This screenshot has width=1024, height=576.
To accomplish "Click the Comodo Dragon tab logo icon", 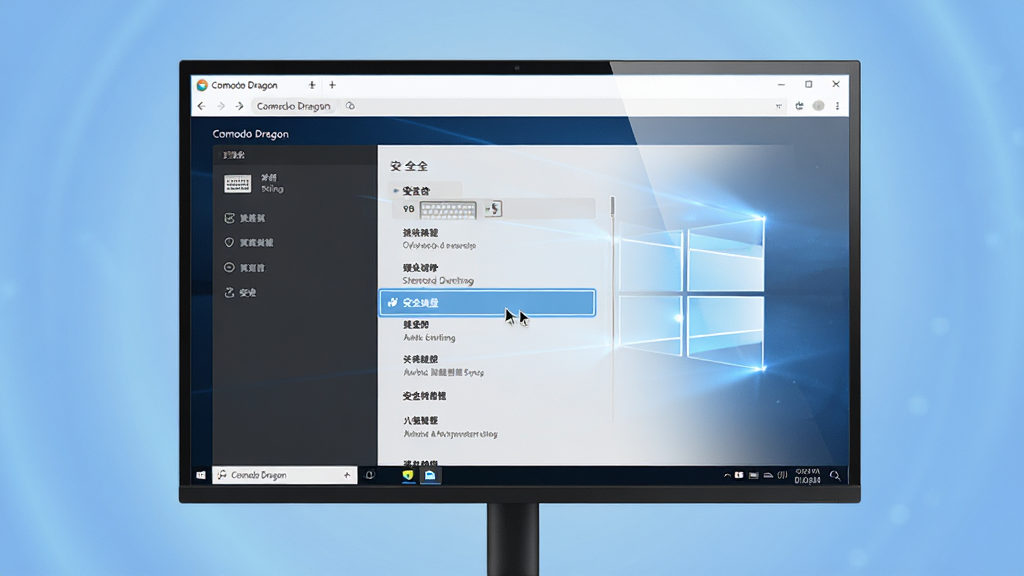I will (202, 85).
